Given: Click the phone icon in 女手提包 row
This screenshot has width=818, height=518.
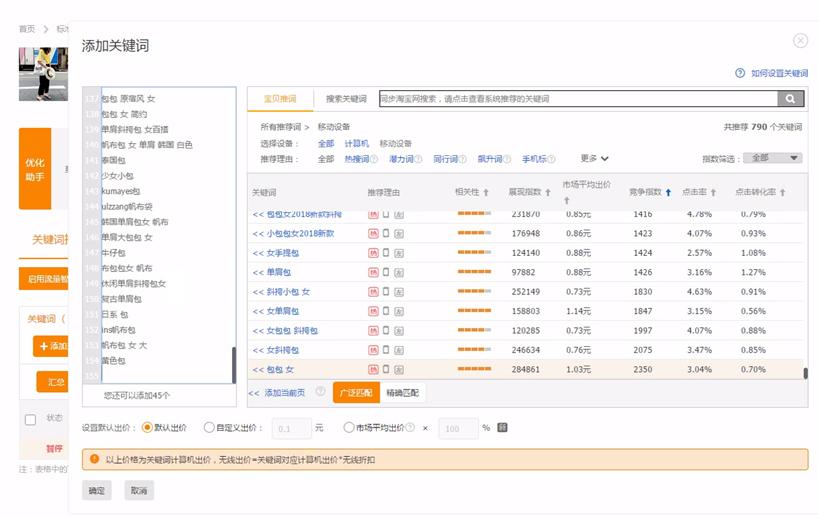Looking at the screenshot, I should coord(386,252).
